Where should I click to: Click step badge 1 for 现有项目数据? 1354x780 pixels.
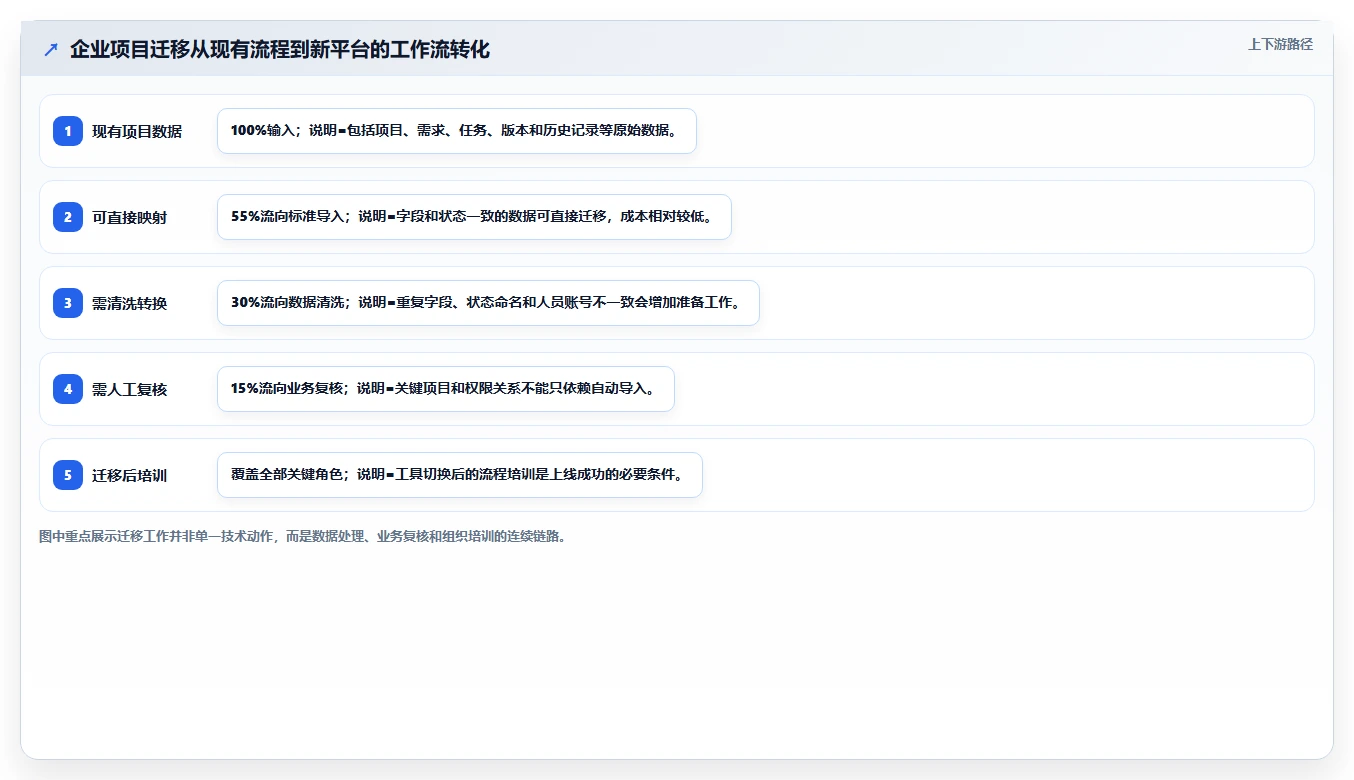click(x=68, y=131)
